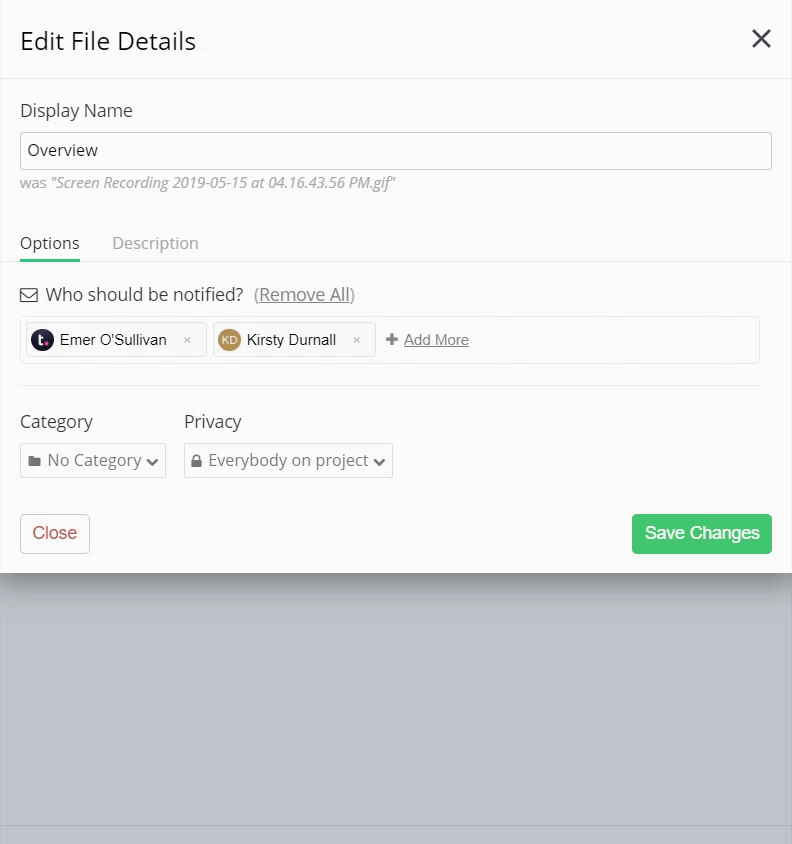Click Kirsty Durnall's KD avatar
This screenshot has width=792, height=844.
point(229,340)
